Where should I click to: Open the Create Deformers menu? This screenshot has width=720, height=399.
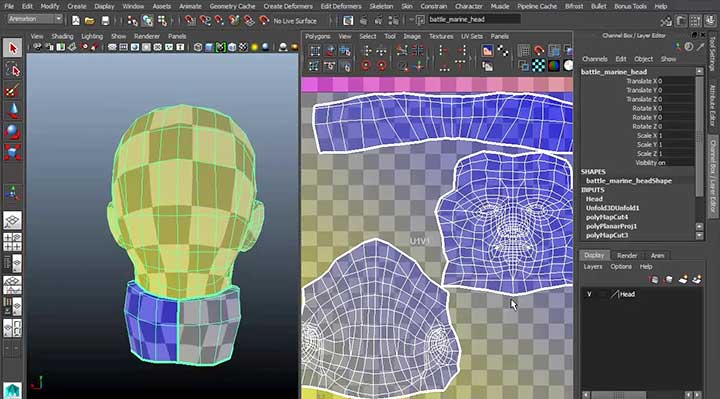pos(288,6)
